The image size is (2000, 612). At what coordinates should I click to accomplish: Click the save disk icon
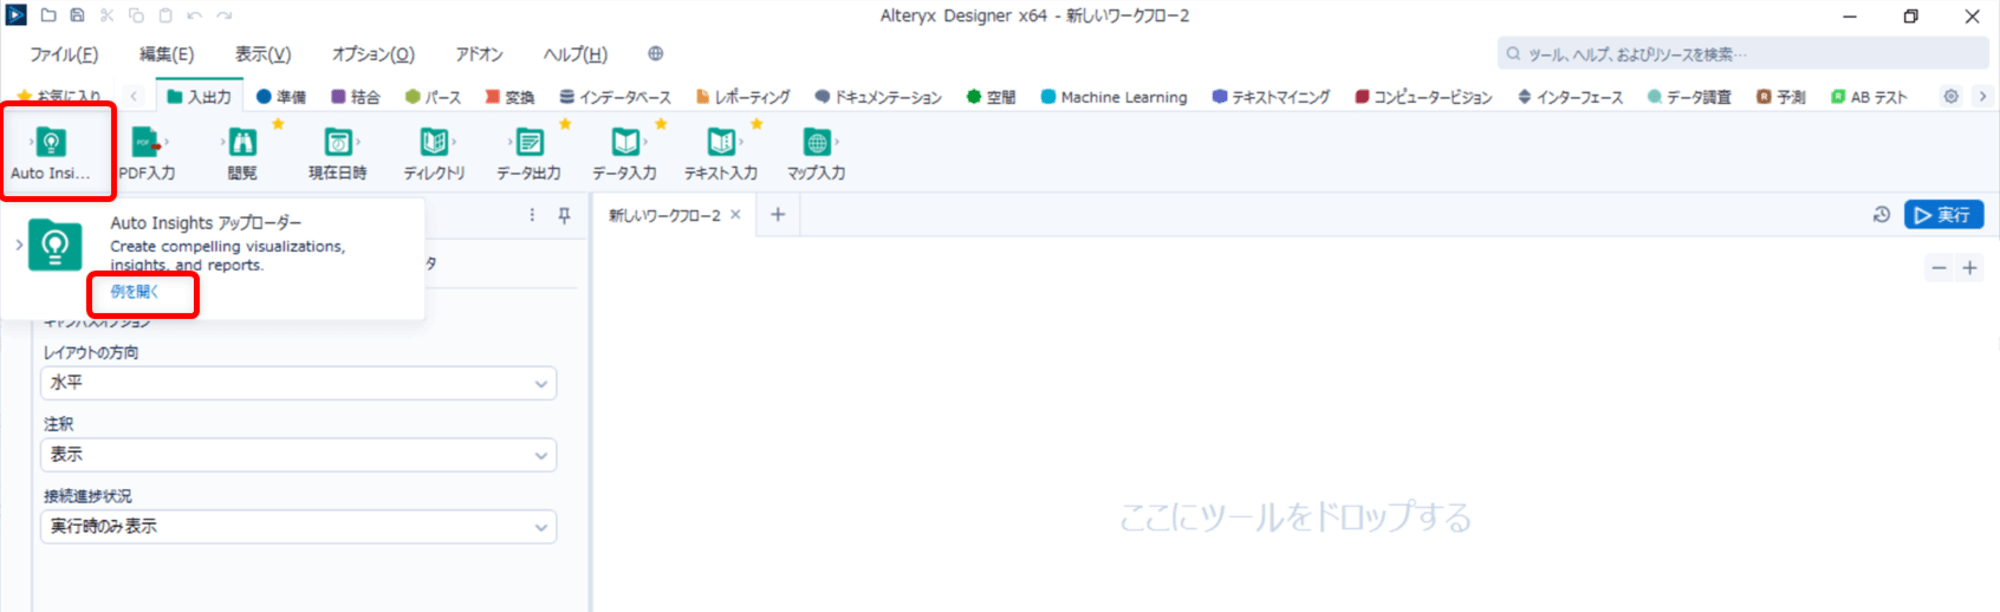77,15
